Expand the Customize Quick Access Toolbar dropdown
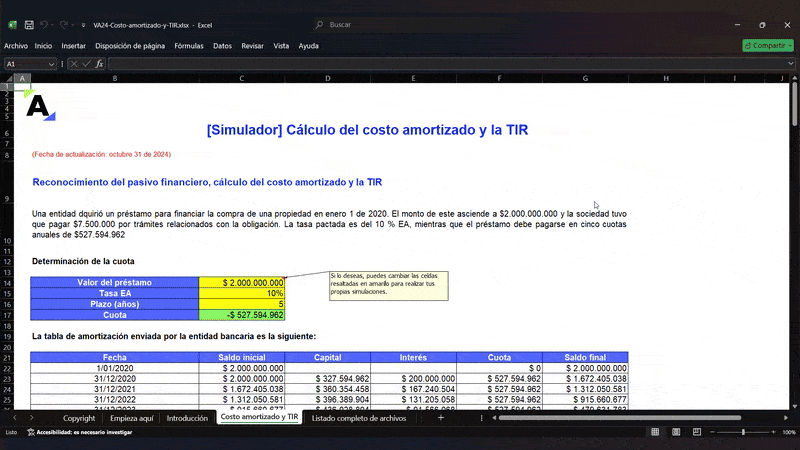This screenshot has height=450, width=800. coord(84,24)
